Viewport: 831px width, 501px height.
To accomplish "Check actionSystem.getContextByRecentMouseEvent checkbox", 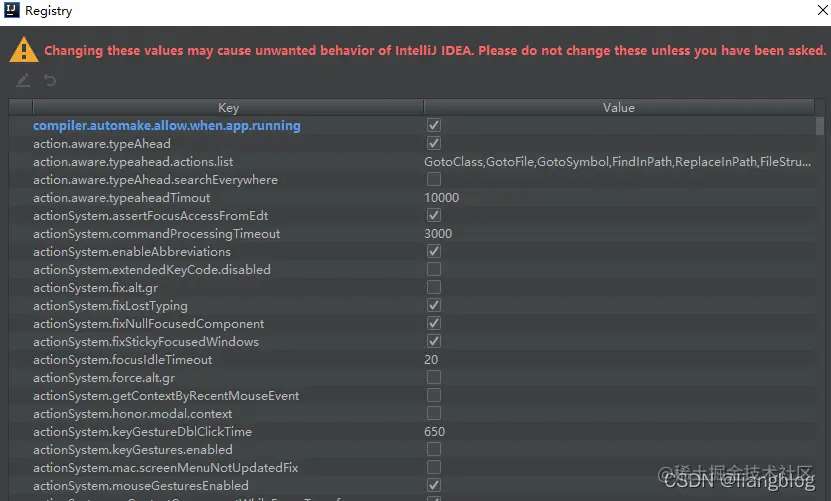I will [434, 395].
